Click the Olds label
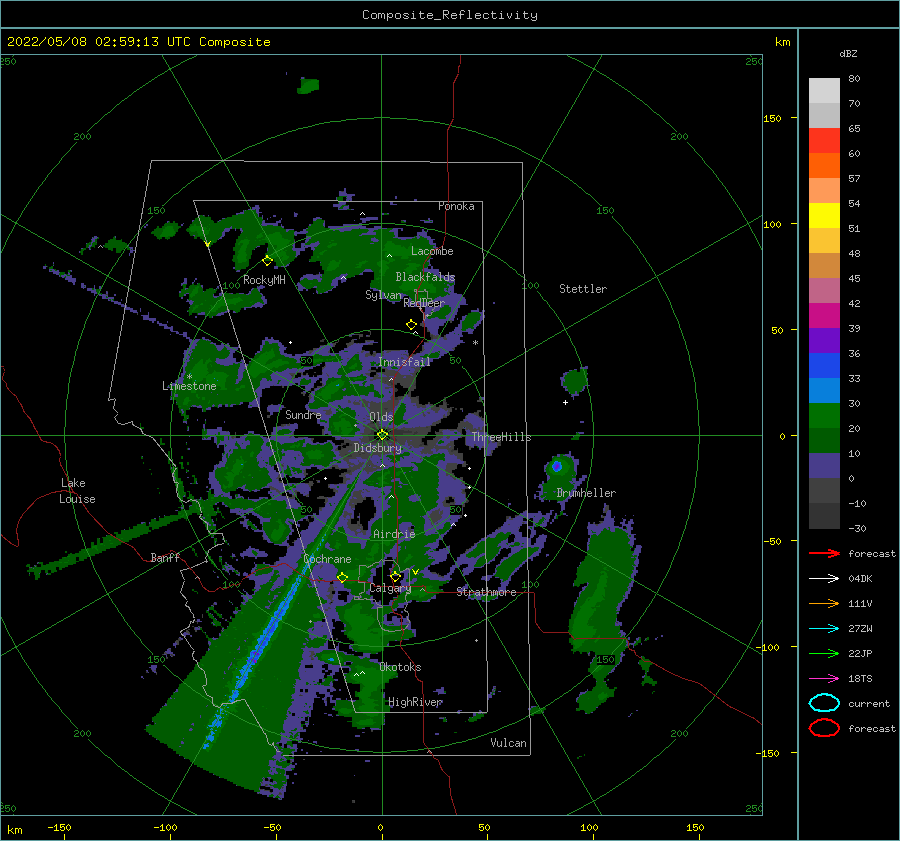The height and width of the screenshot is (841, 900). click(x=381, y=417)
